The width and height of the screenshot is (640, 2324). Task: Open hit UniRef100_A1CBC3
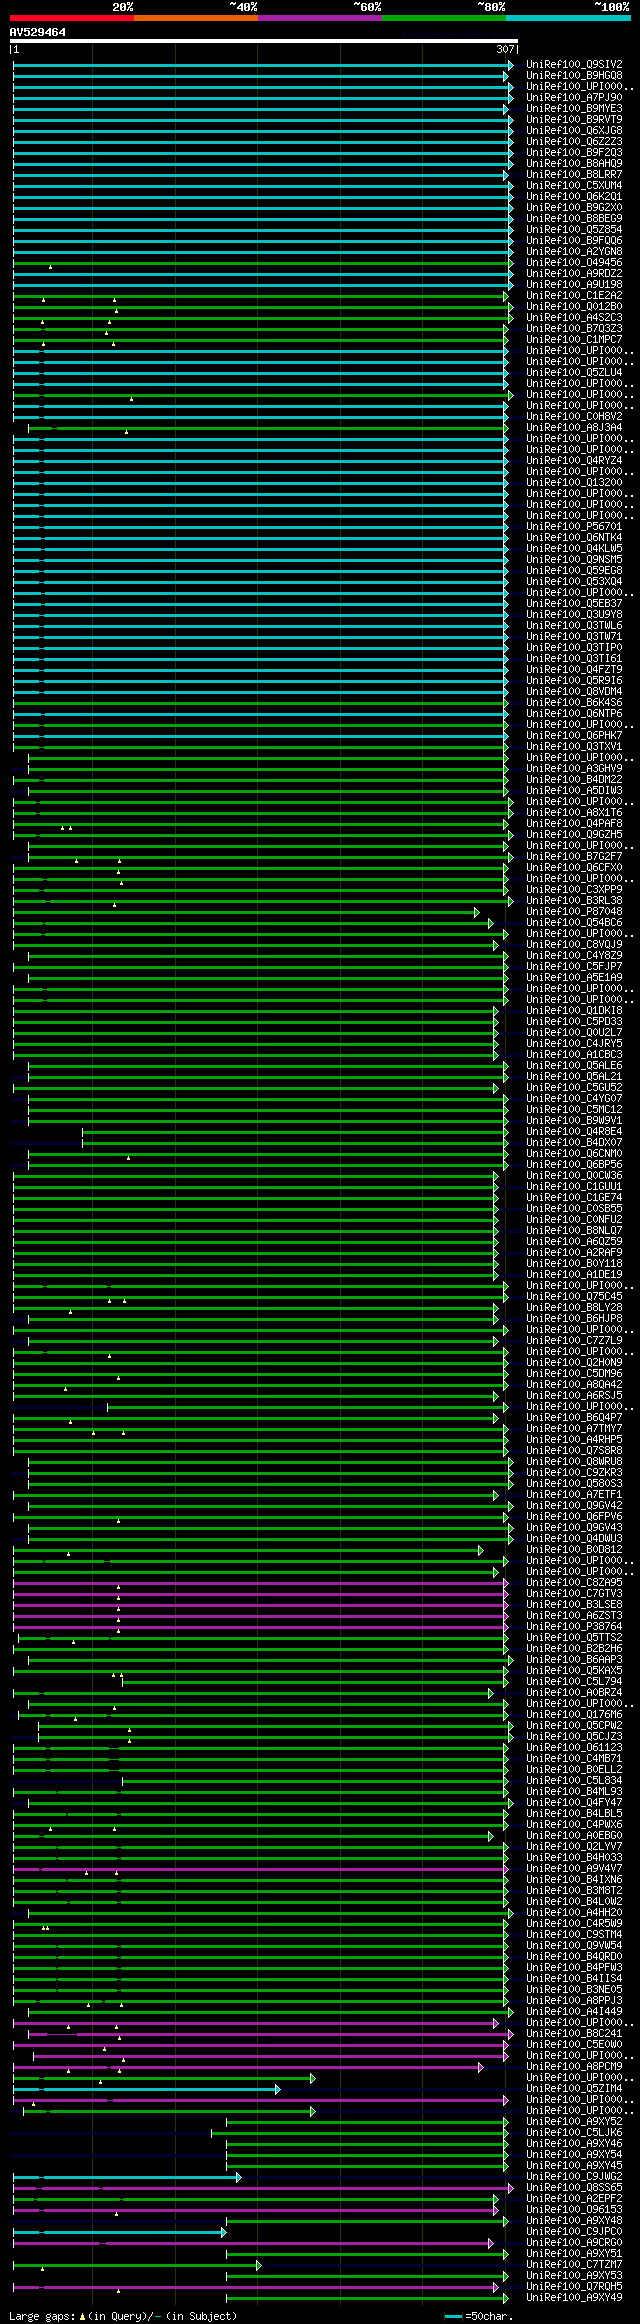574,1055
